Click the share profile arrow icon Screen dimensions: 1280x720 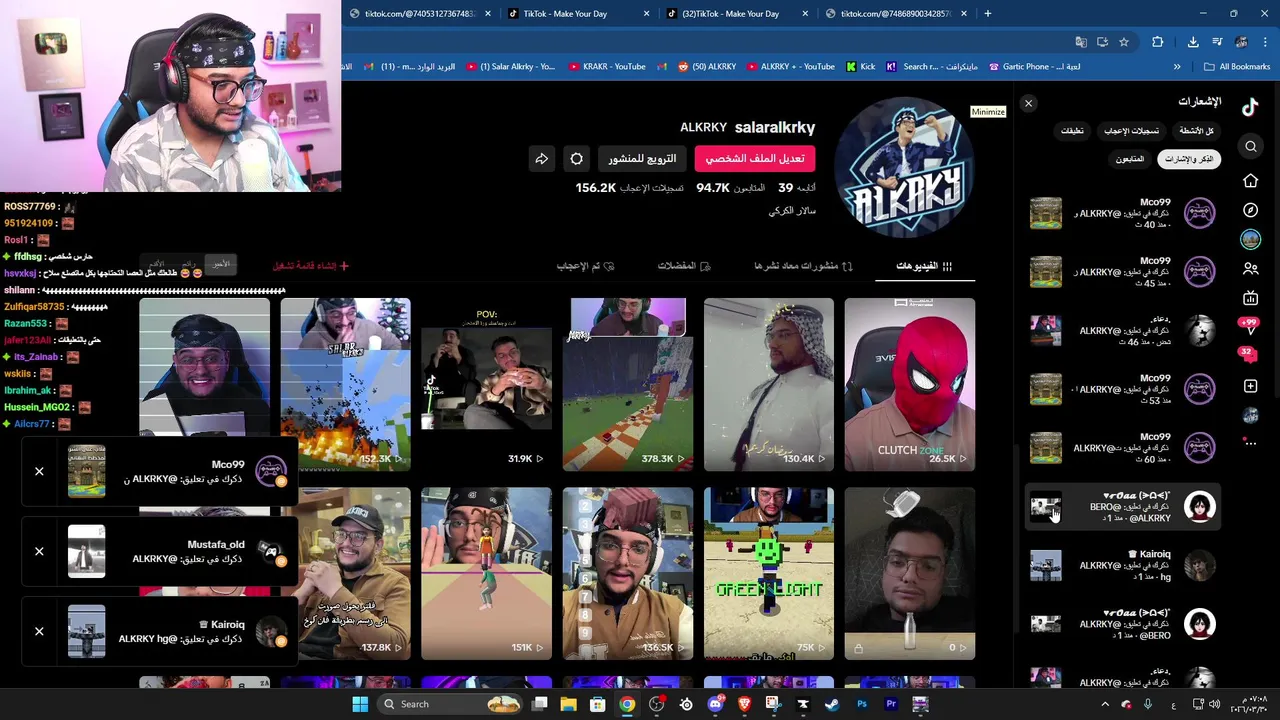541,159
